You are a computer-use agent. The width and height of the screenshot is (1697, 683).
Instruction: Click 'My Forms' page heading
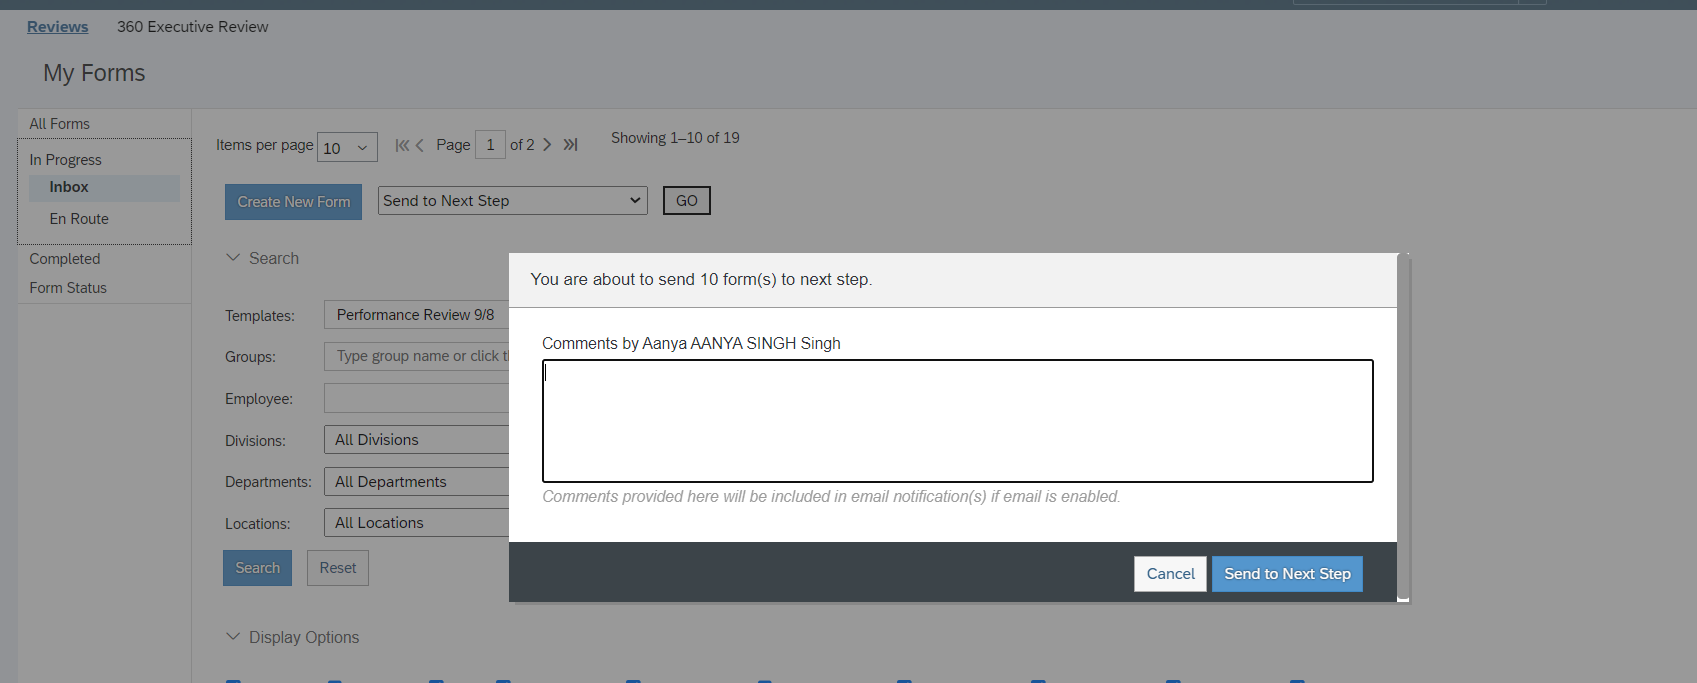point(94,73)
